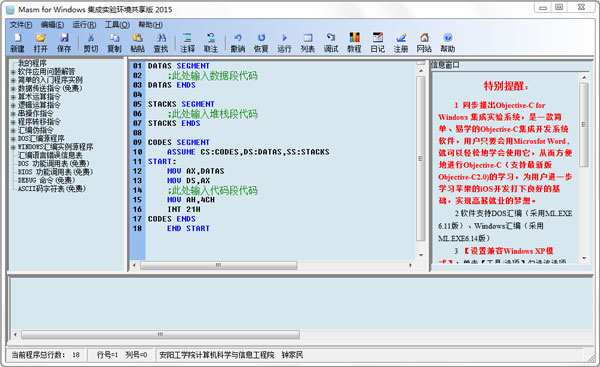Expand the WINDOWS汇编实例源程序 tree node
The height and width of the screenshot is (367, 600).
pyautogui.click(x=13, y=147)
